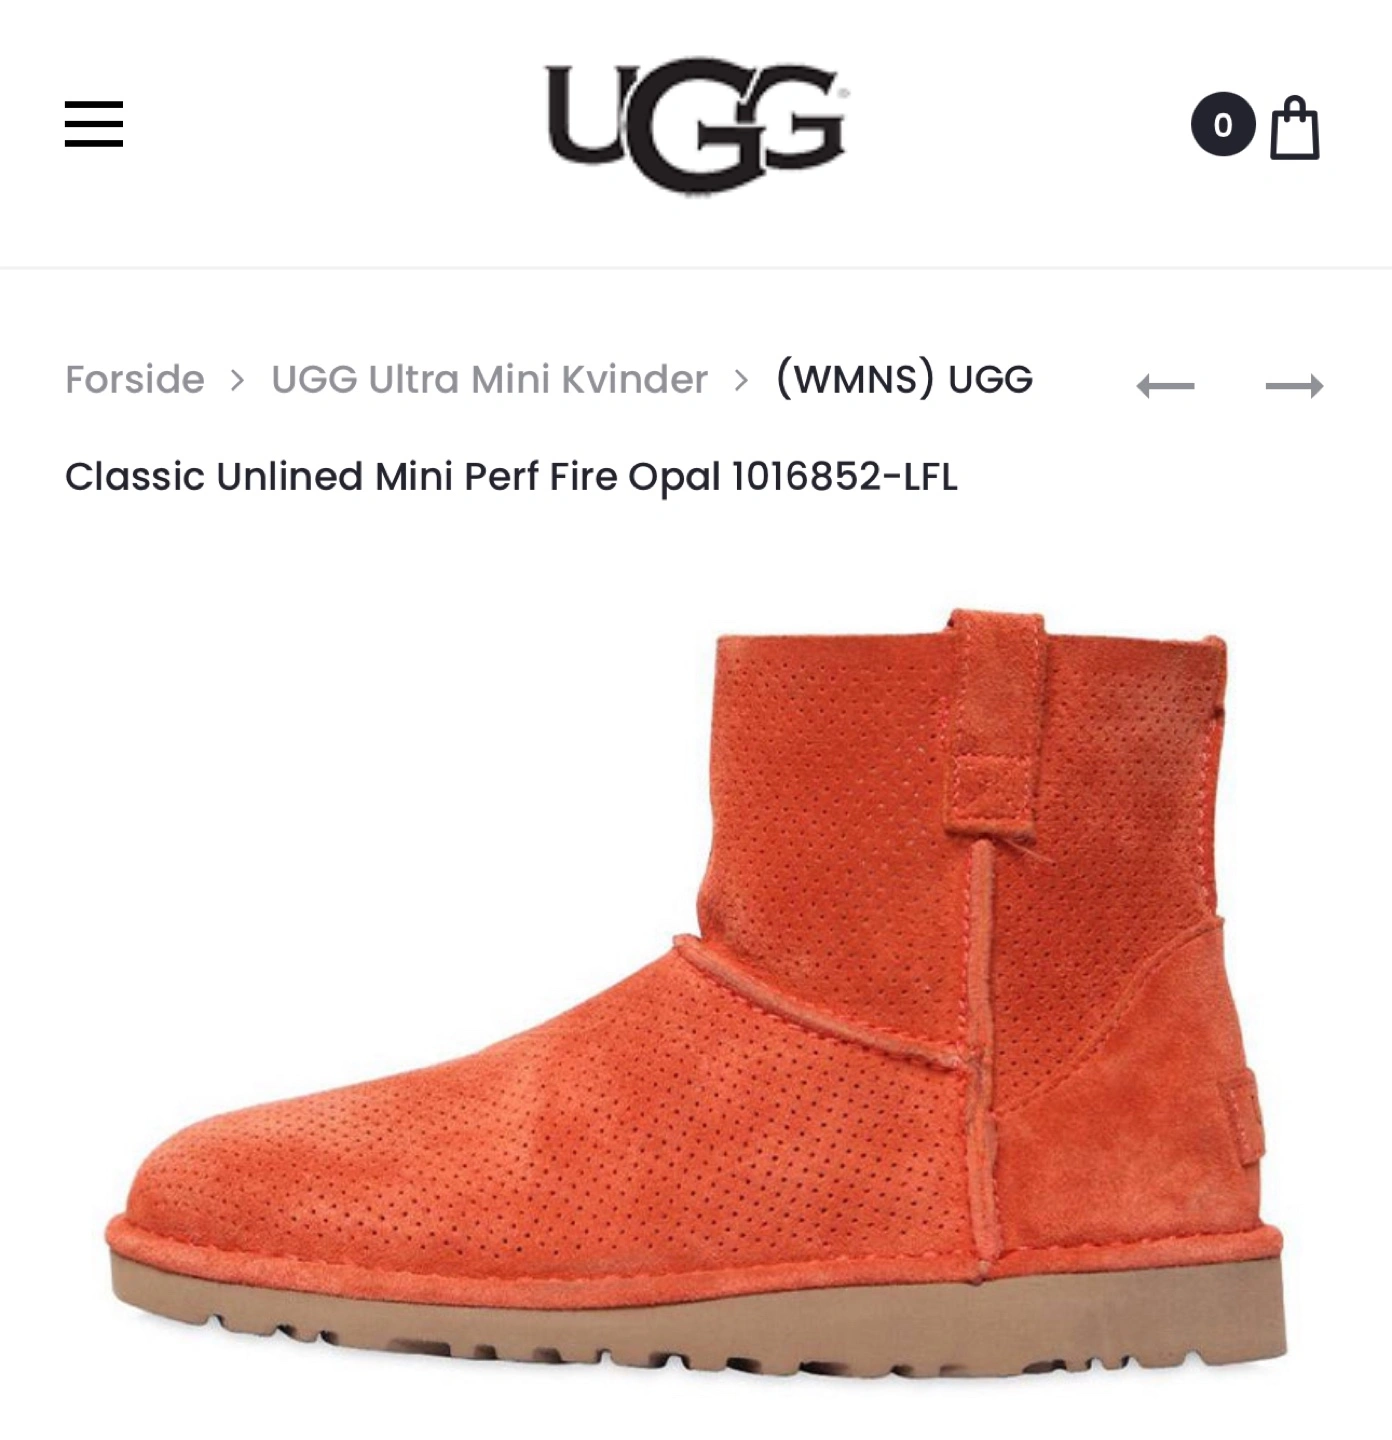Click the UGG logo
This screenshot has height=1440, width=1392.
coord(696,124)
